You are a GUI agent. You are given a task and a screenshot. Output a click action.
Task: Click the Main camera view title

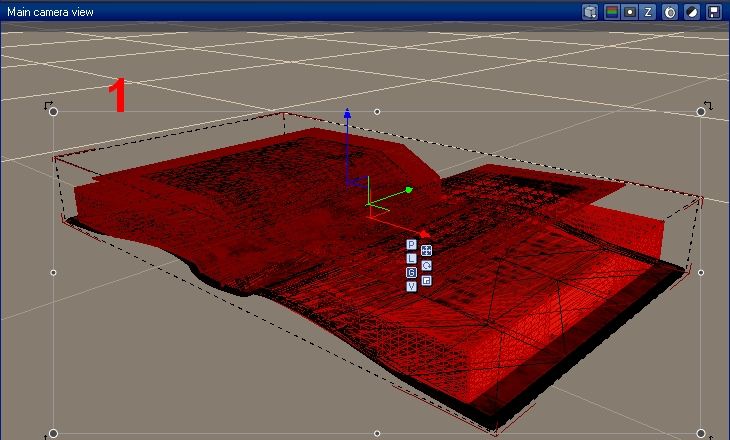point(50,12)
